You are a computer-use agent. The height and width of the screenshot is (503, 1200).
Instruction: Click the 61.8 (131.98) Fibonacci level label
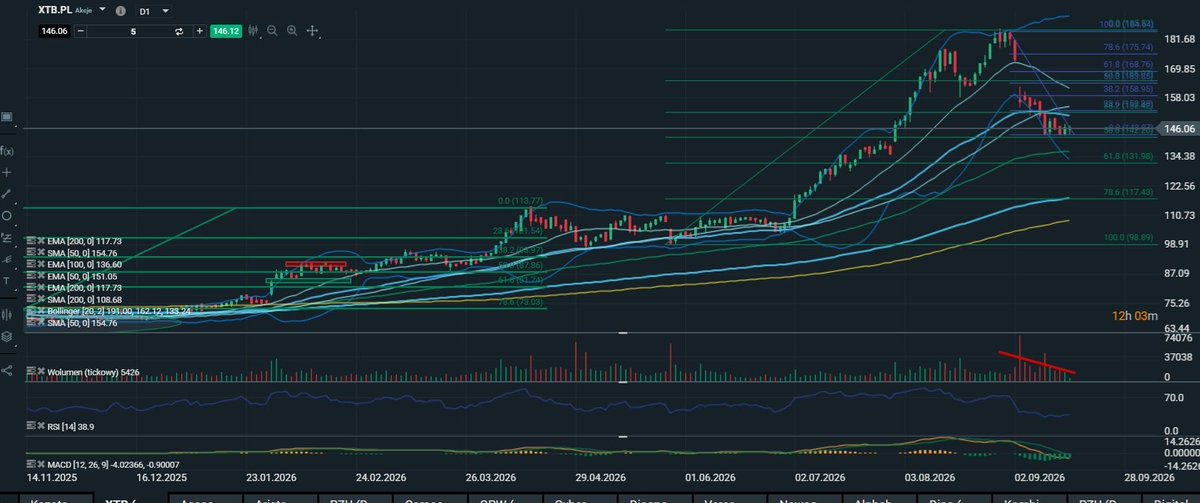click(1126, 156)
